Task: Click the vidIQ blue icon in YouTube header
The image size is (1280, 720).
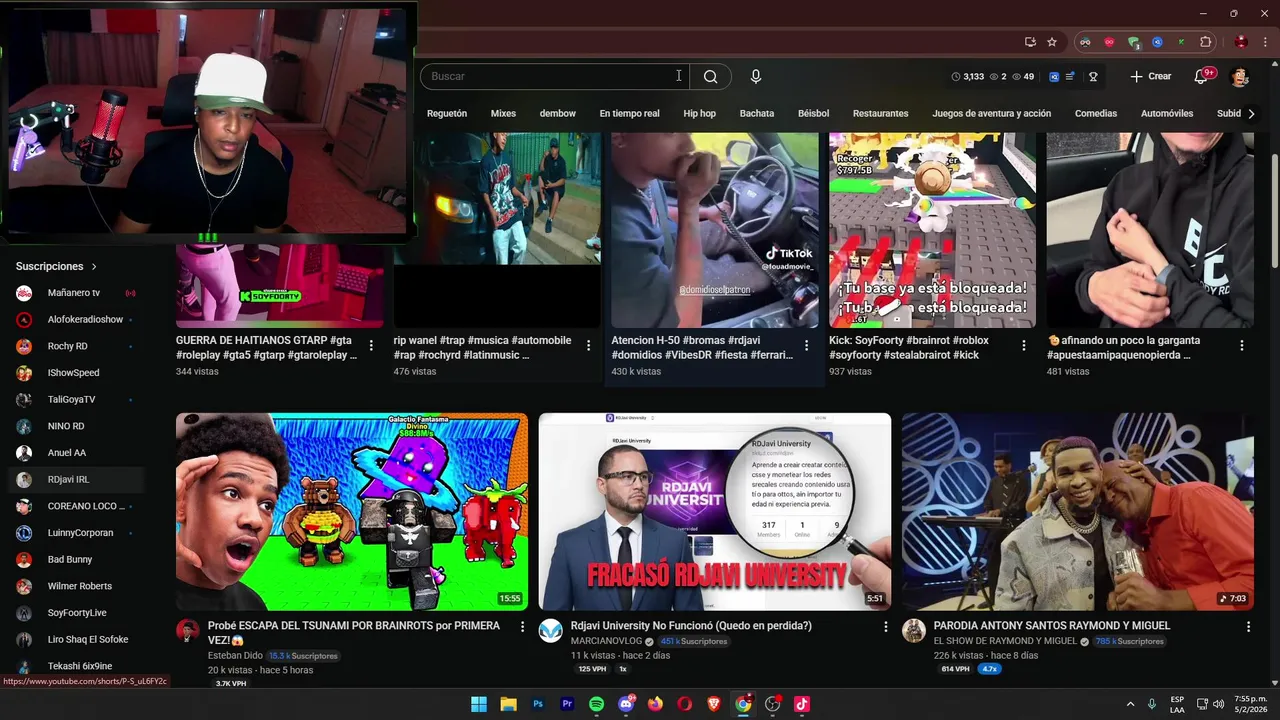Action: point(1054,76)
